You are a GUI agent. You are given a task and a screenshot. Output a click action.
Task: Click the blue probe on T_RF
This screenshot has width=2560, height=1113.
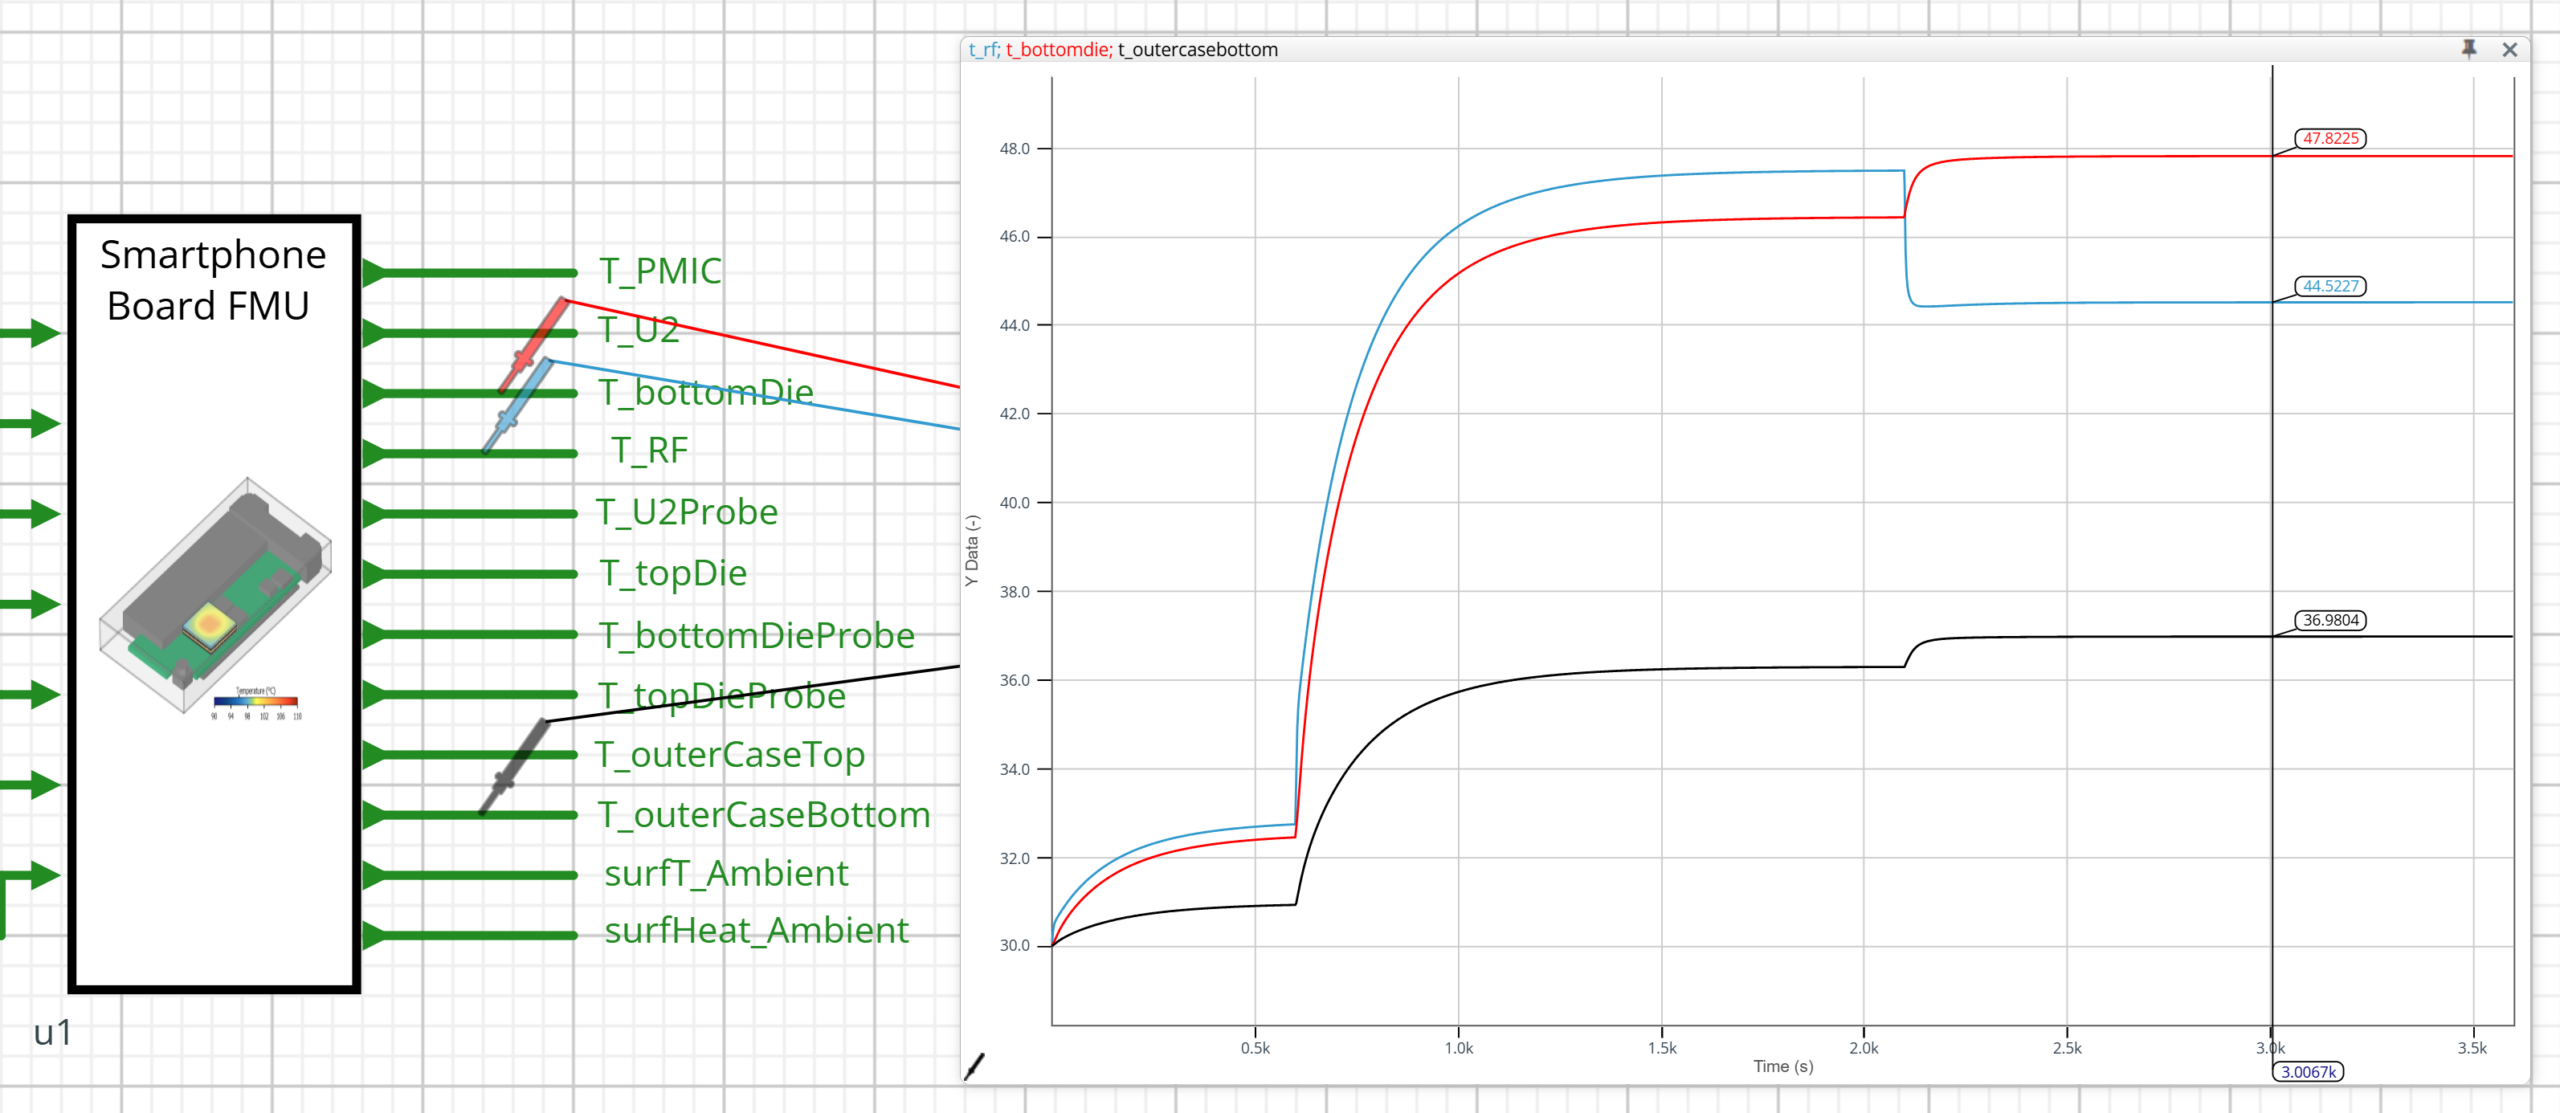pyautogui.click(x=517, y=406)
